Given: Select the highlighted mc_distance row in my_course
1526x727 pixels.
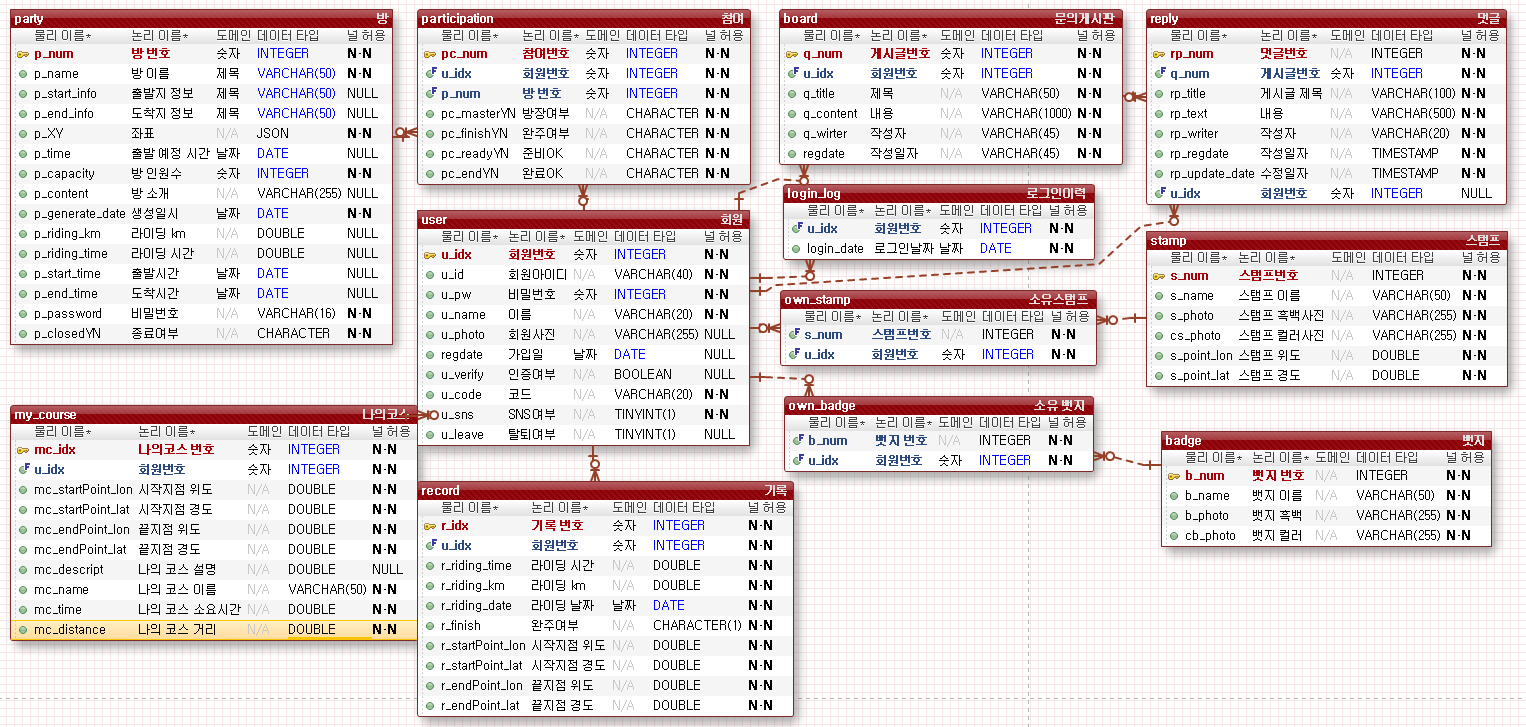Looking at the screenshot, I should click(x=214, y=629).
